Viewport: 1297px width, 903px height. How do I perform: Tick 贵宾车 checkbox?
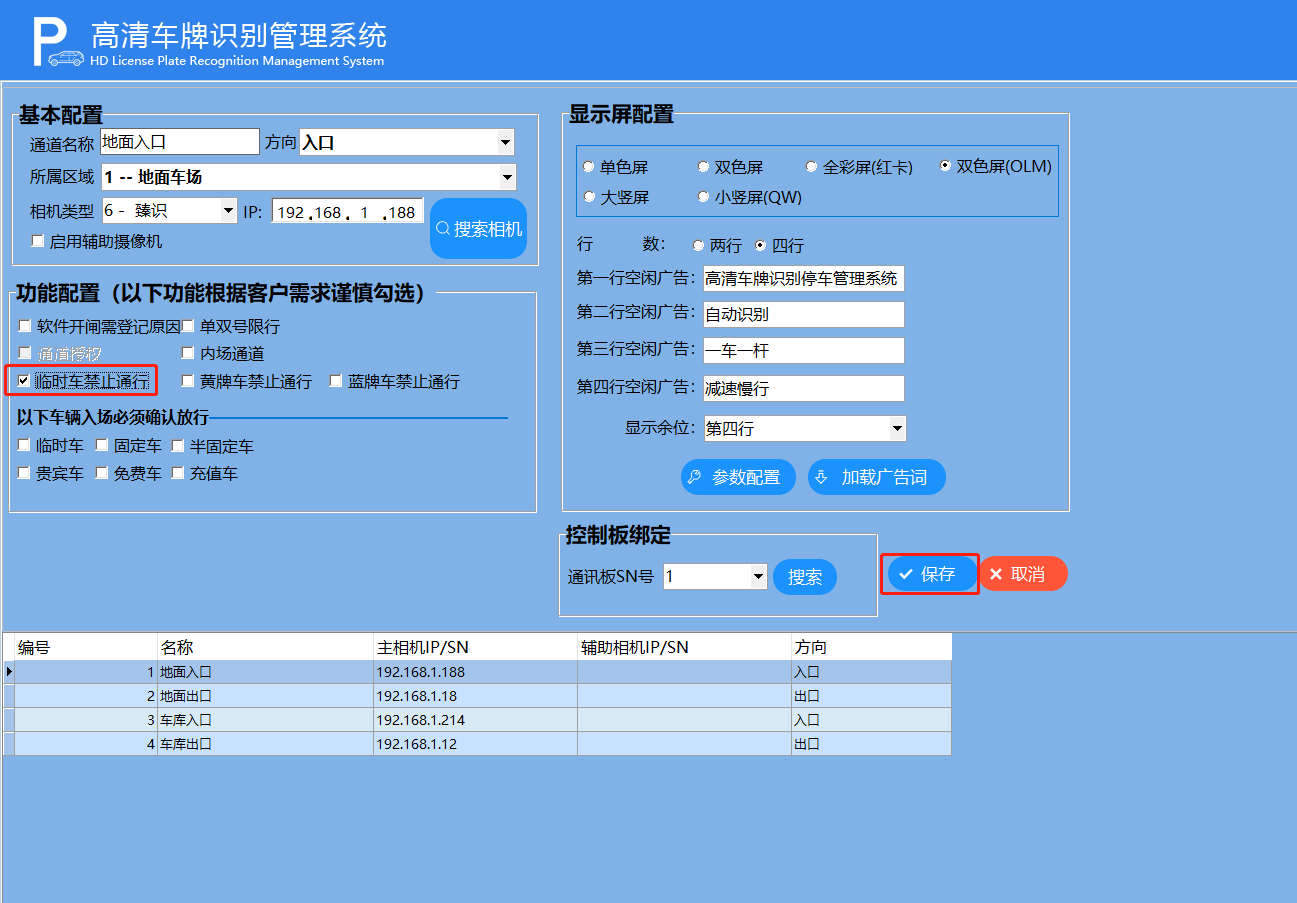(x=25, y=473)
